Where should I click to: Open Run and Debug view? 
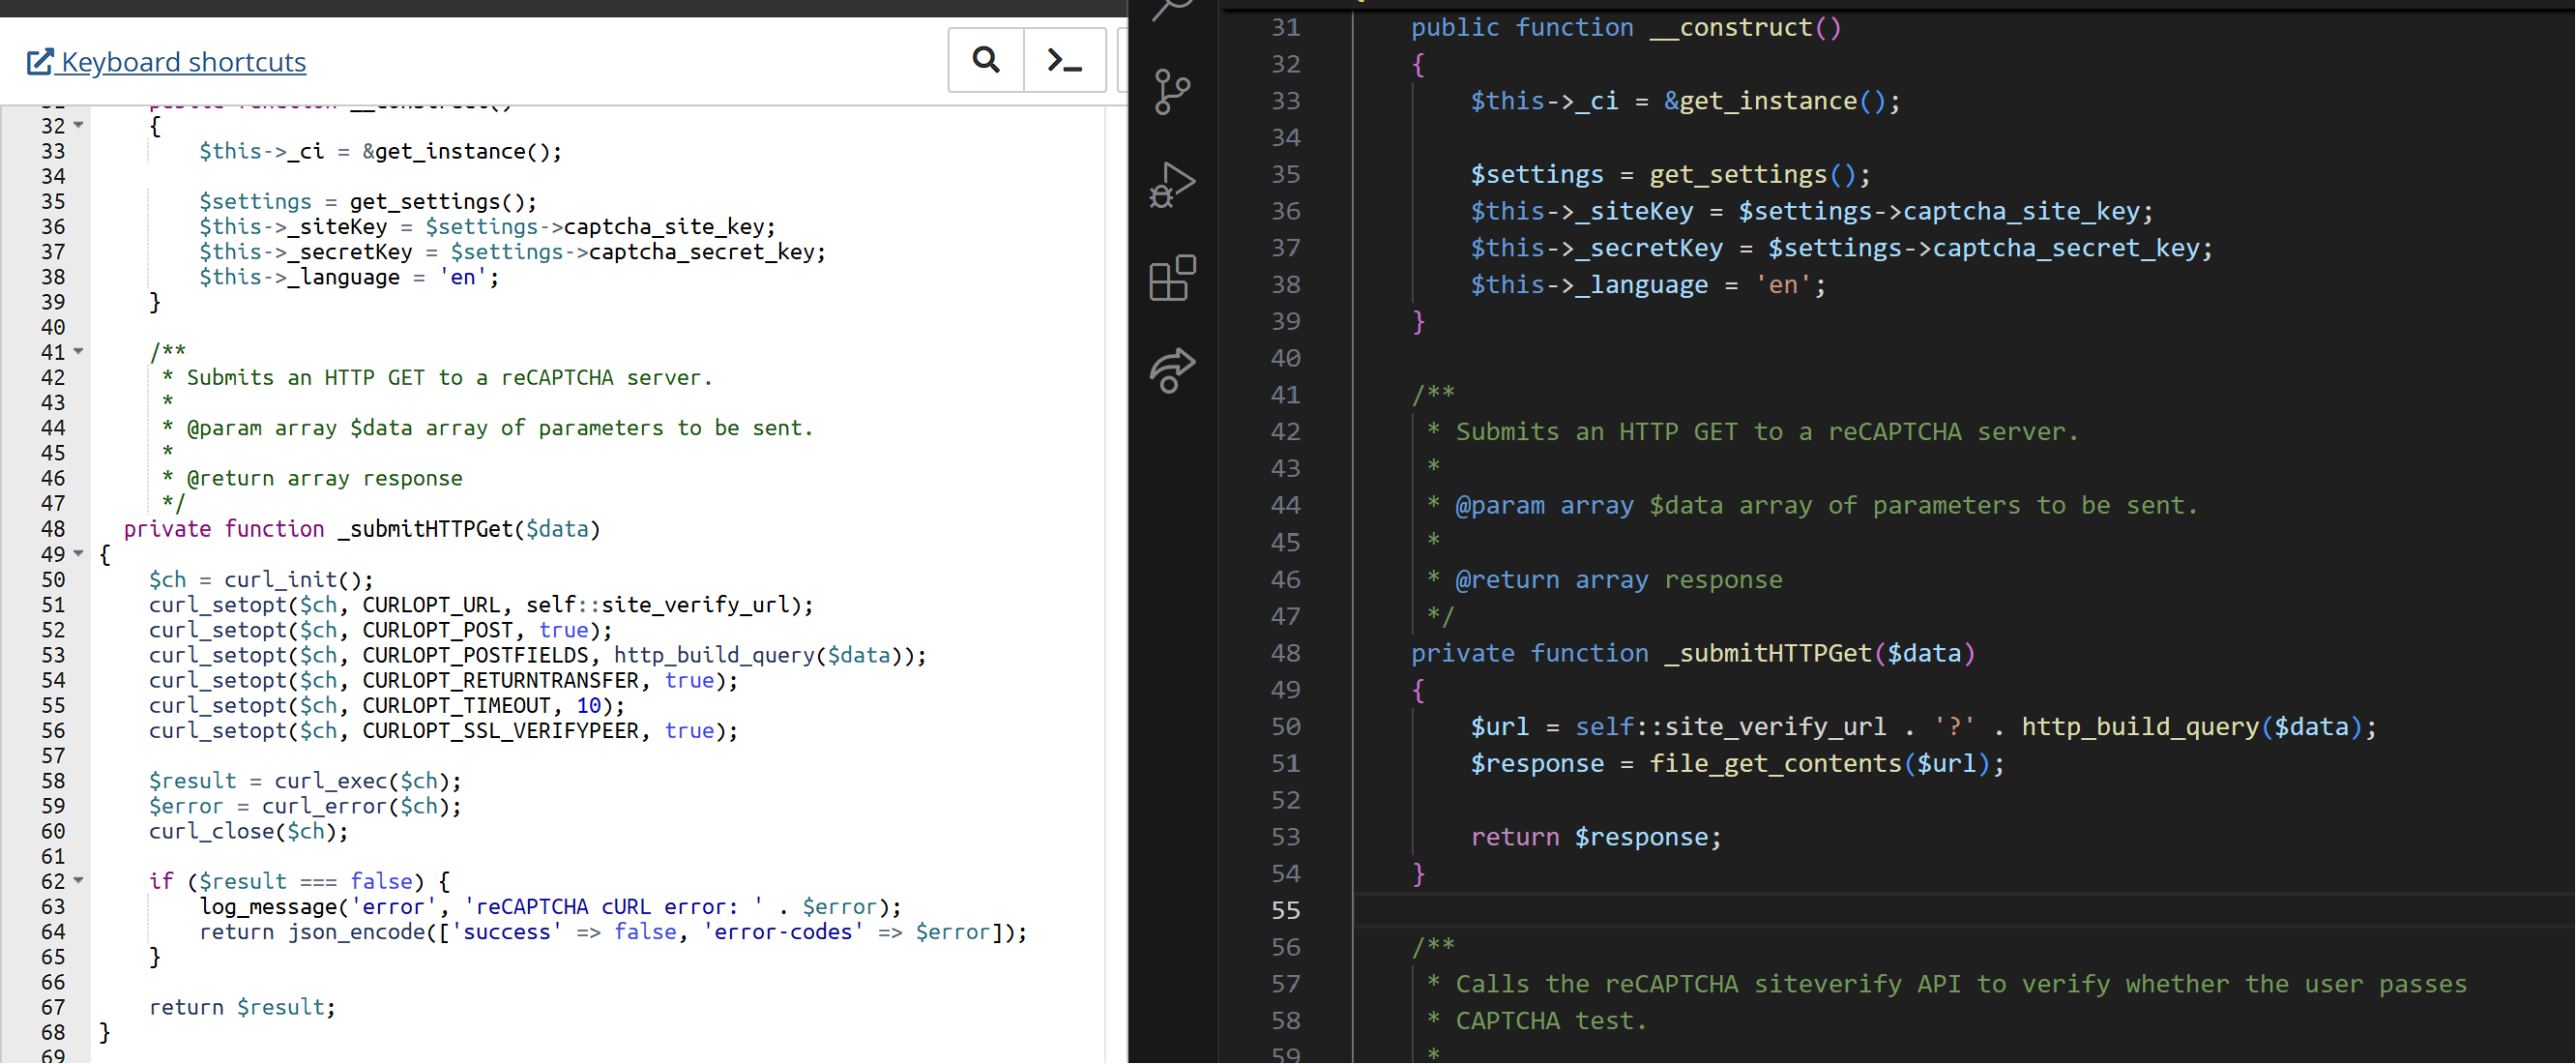(x=1172, y=185)
